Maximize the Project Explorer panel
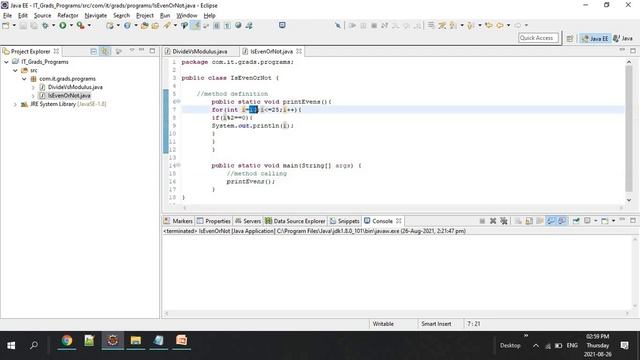This screenshot has height=360, width=640. pyautogui.click(x=152, y=51)
